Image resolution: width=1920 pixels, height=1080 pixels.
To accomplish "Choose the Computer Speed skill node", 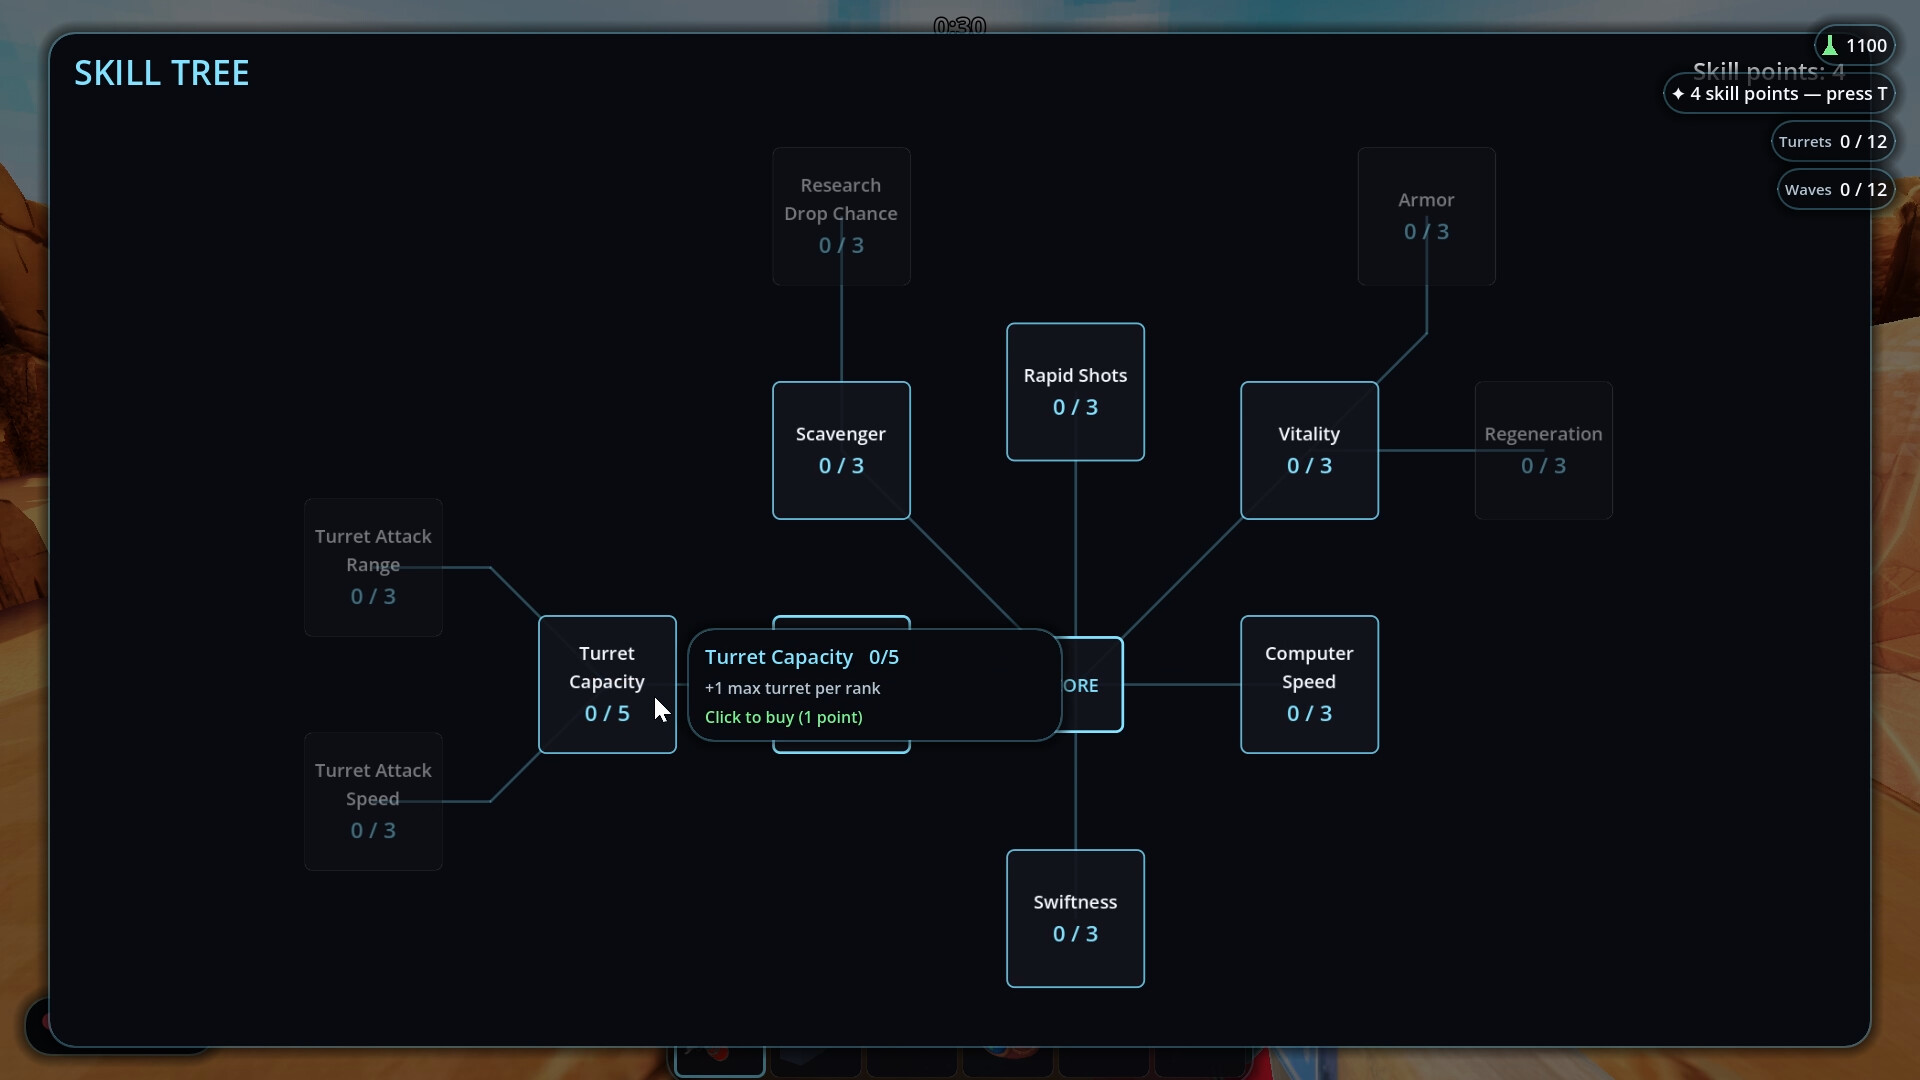I will [1309, 684].
